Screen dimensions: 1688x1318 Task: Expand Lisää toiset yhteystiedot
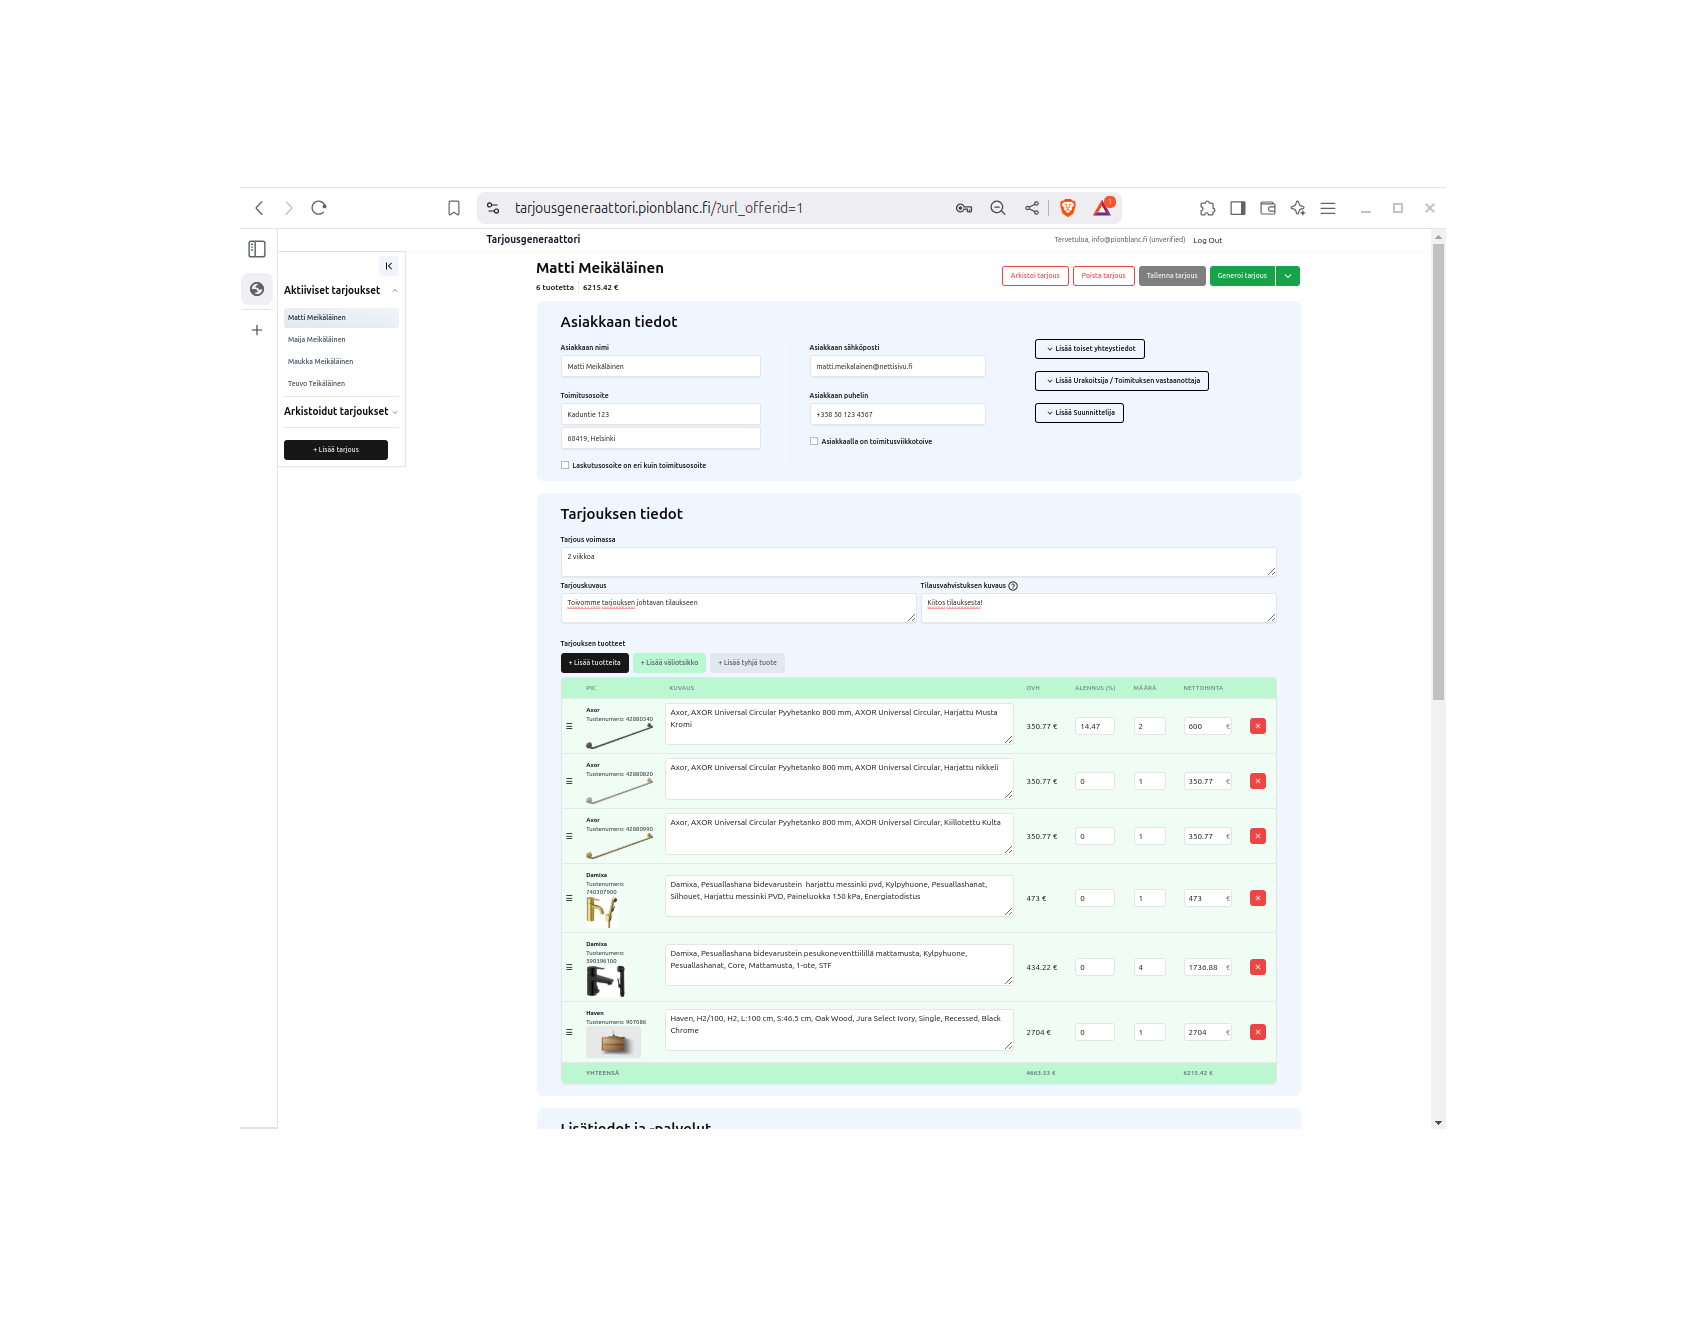[x=1089, y=349]
